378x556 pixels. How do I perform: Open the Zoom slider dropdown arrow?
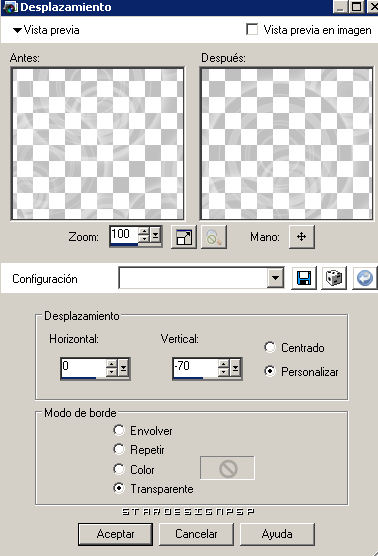click(x=155, y=235)
